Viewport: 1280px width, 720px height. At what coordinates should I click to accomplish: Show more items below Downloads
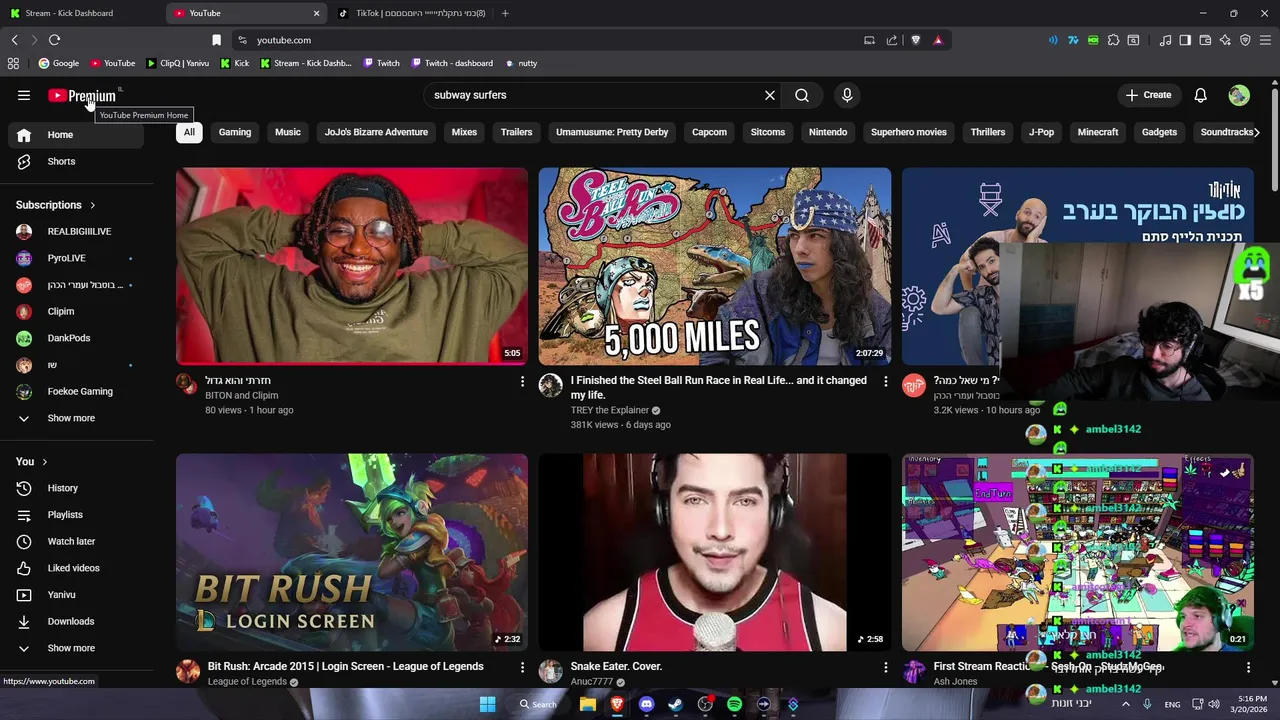[76, 648]
